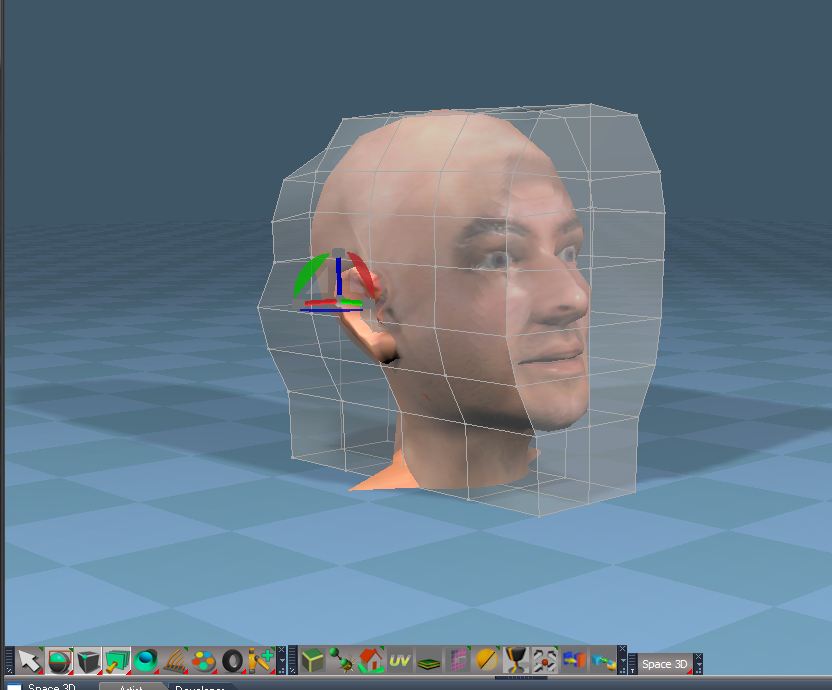Toggle the goblet lathe tool icon

pyautogui.click(x=515, y=661)
